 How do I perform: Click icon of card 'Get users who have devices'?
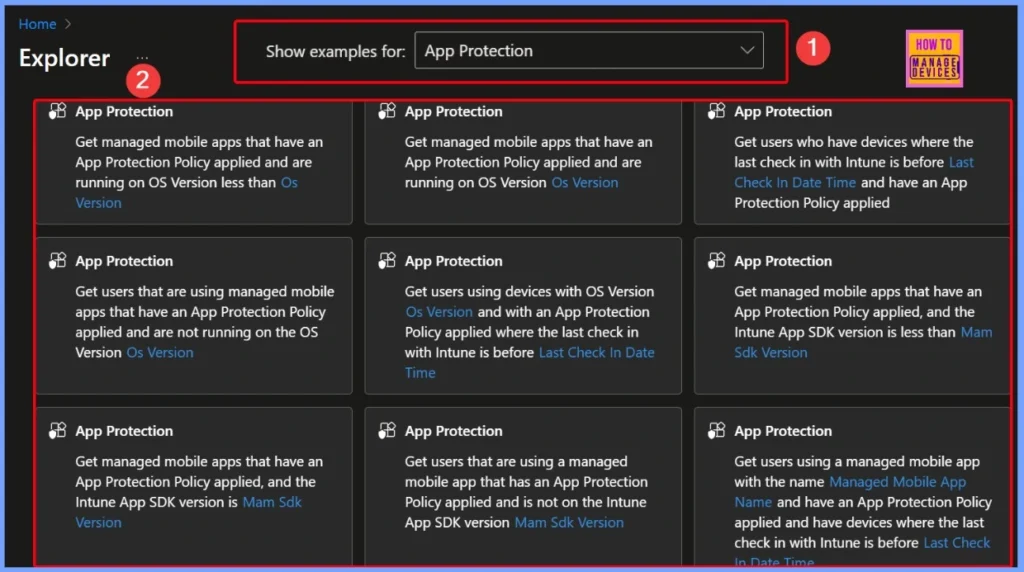click(x=716, y=111)
